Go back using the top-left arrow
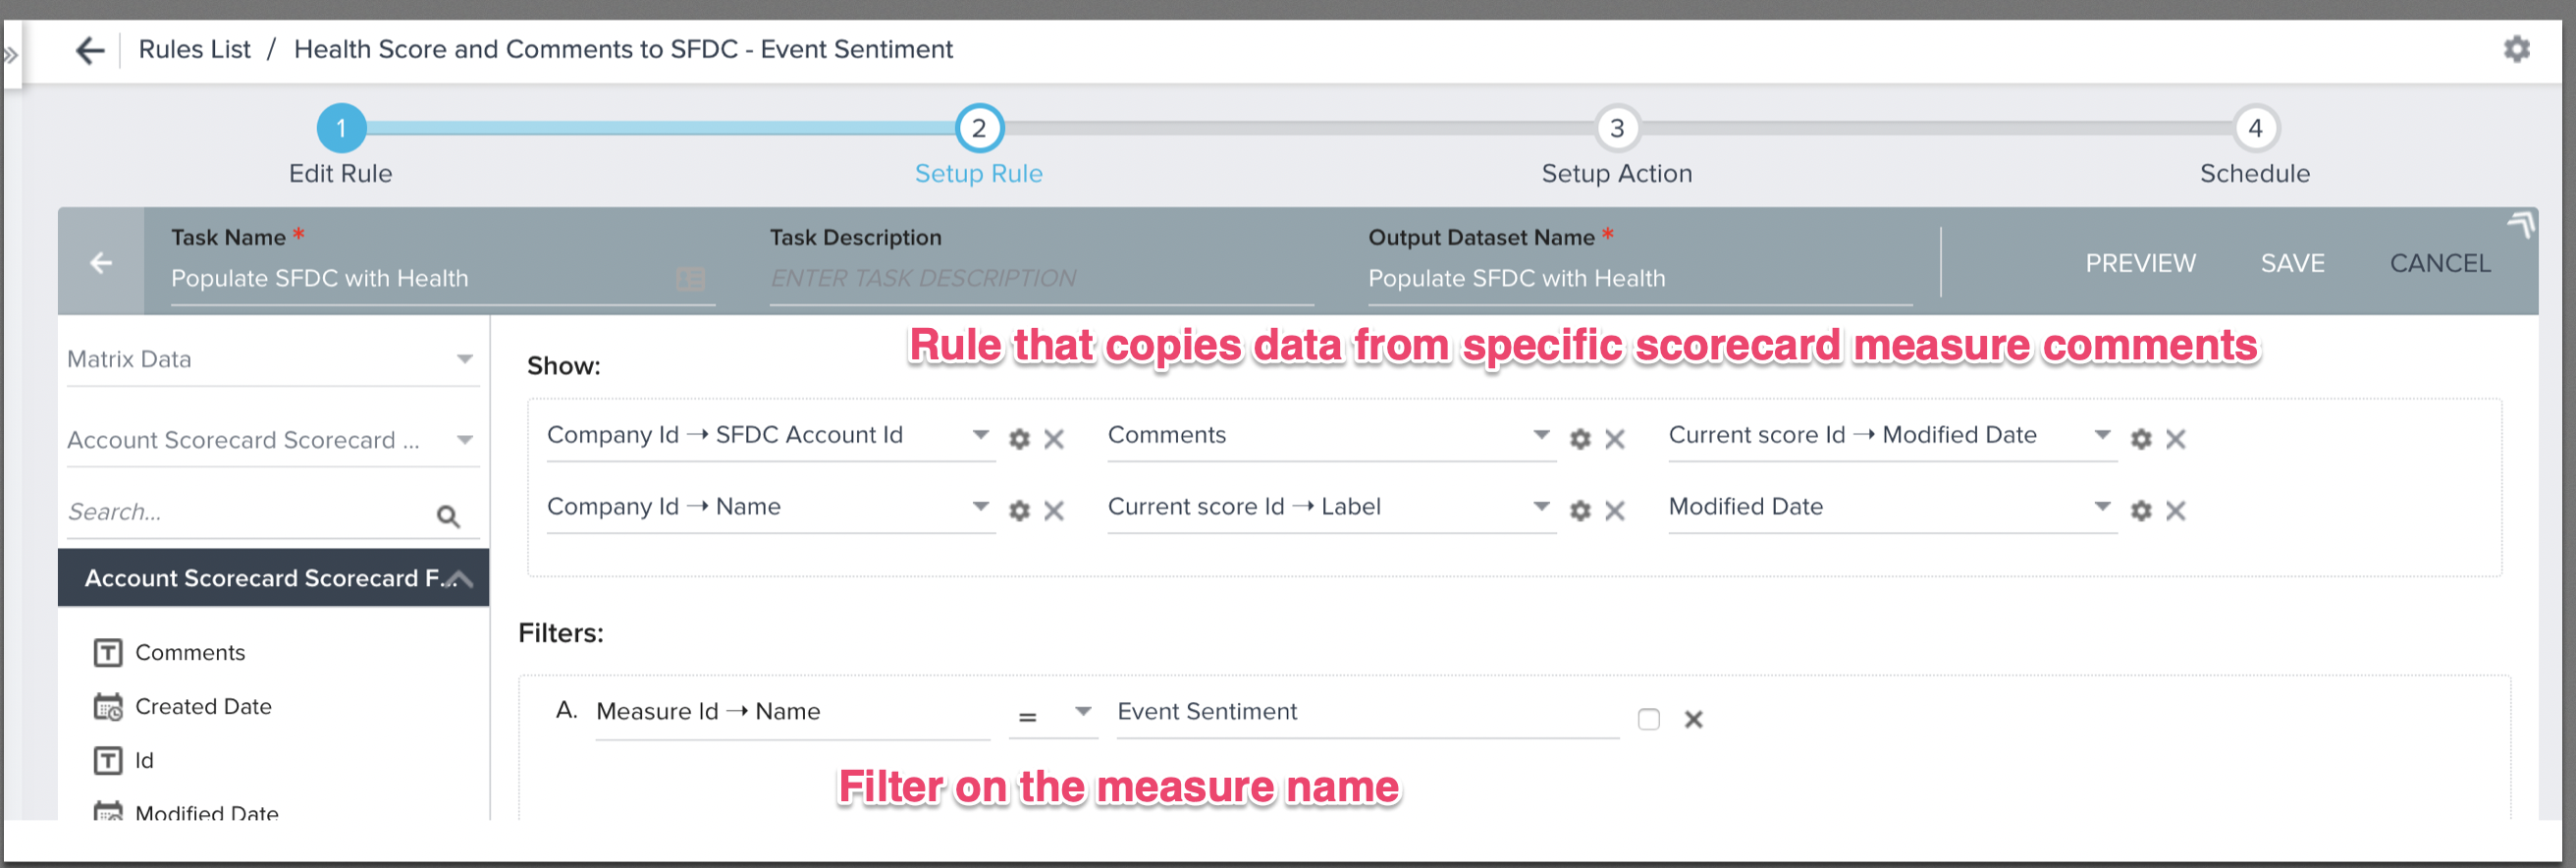Viewport: 2576px width, 868px height. click(x=90, y=50)
